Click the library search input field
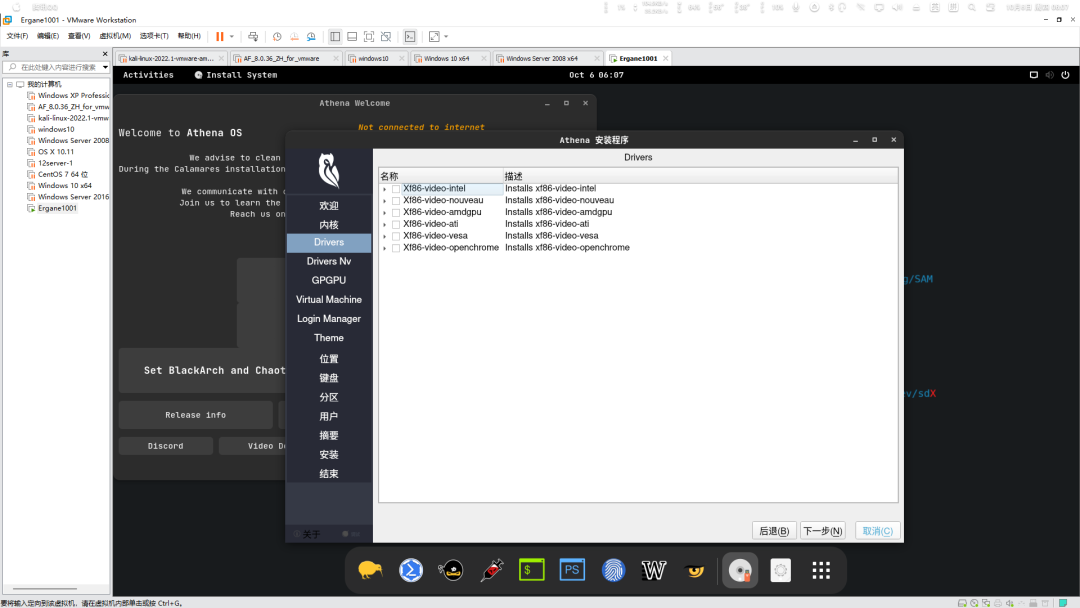Image resolution: width=1080 pixels, height=608 pixels. (x=55, y=67)
